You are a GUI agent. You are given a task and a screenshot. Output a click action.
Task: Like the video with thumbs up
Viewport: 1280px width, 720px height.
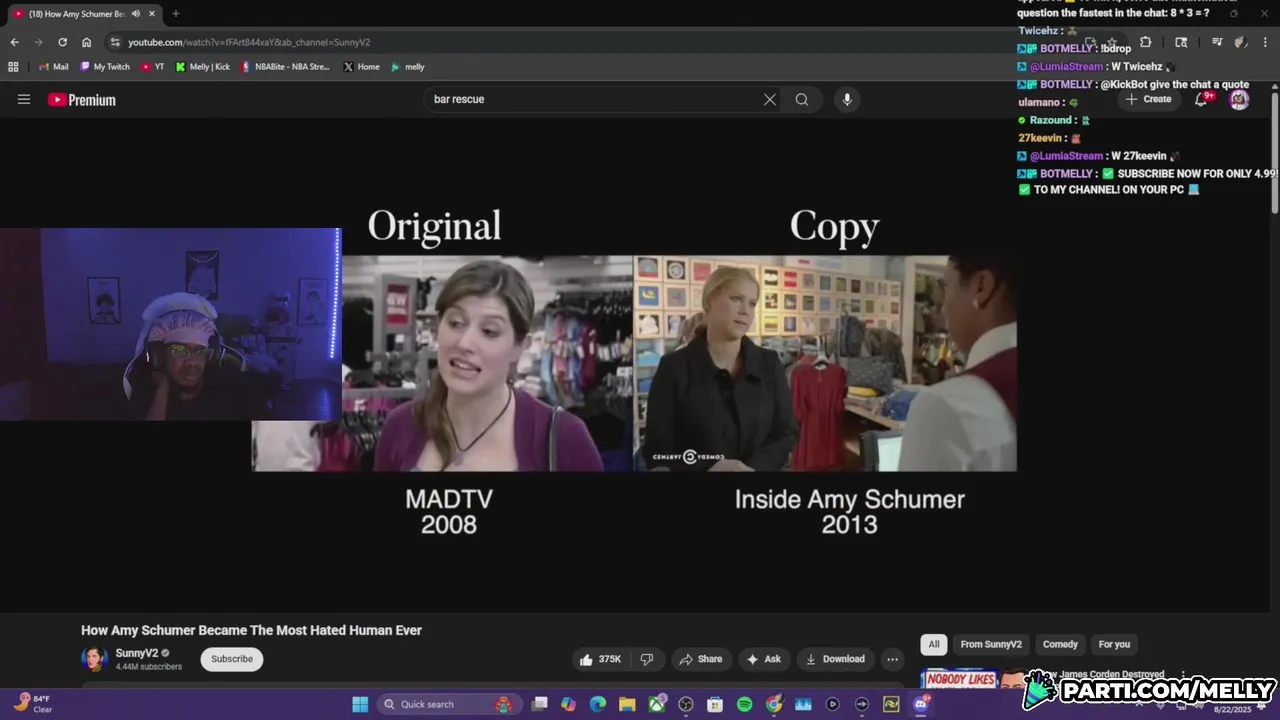point(600,659)
